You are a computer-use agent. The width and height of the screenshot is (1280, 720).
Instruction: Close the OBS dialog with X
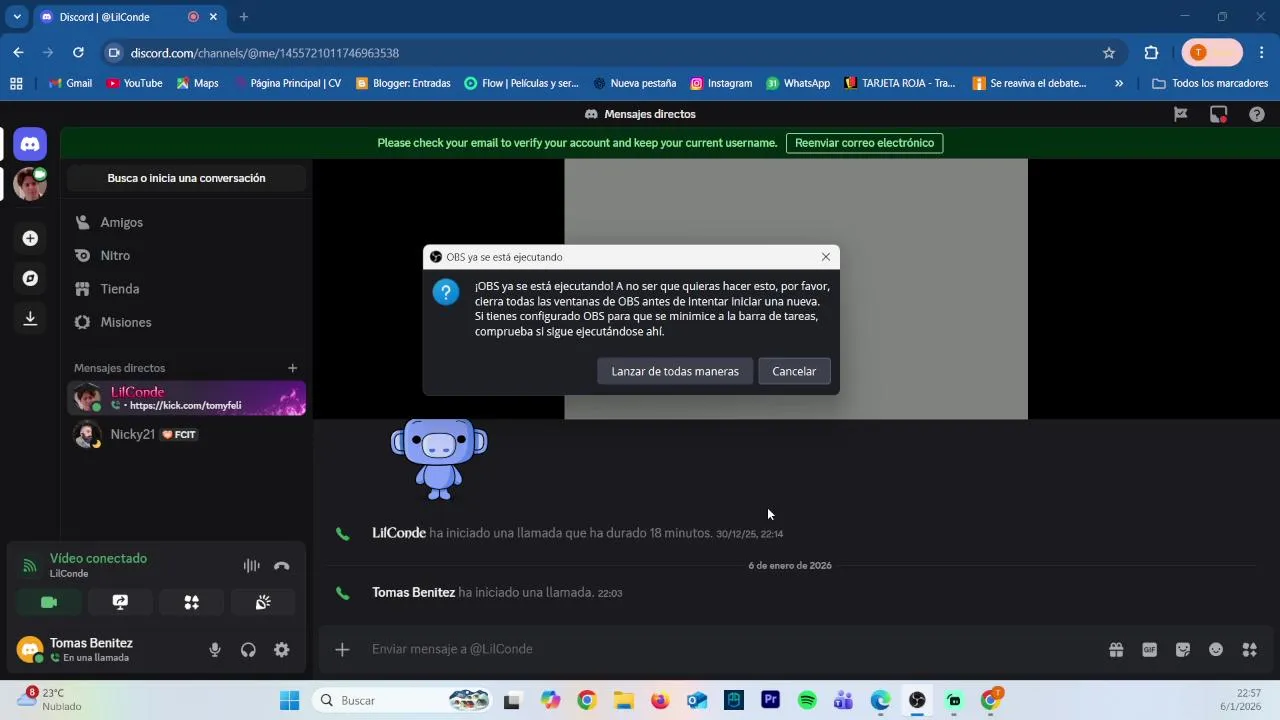(826, 257)
